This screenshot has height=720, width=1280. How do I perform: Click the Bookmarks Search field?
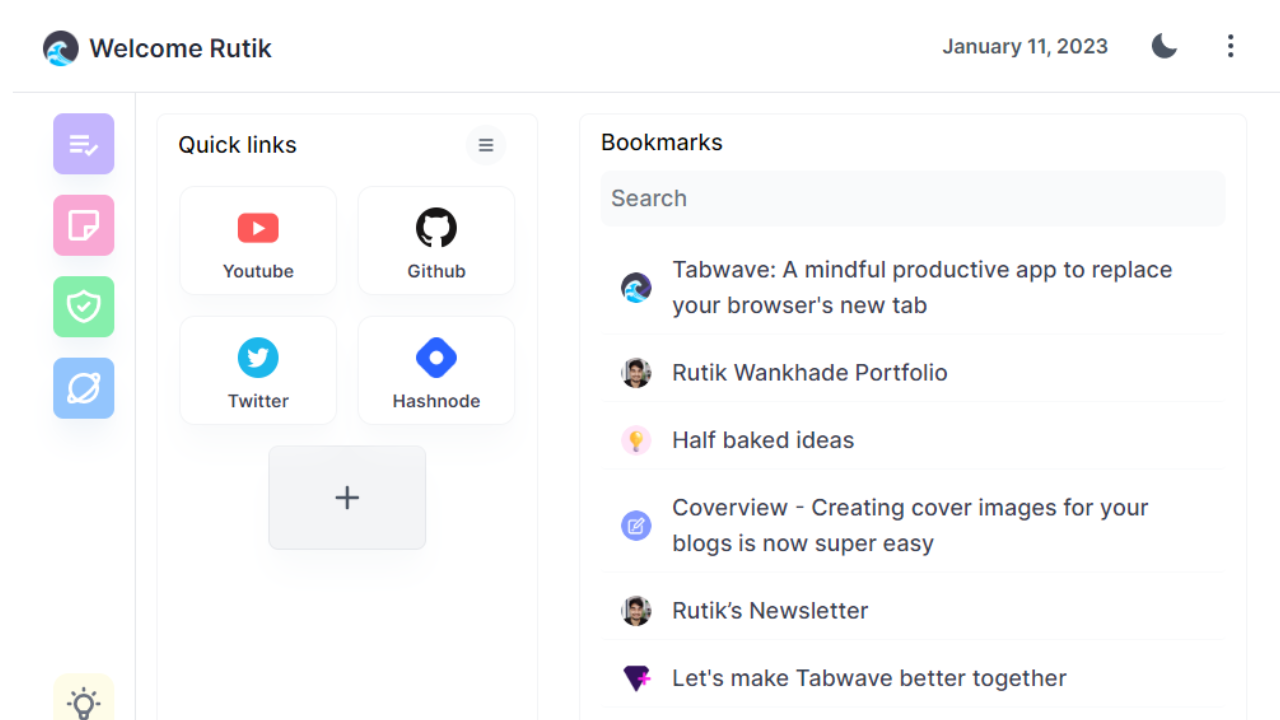[913, 198]
